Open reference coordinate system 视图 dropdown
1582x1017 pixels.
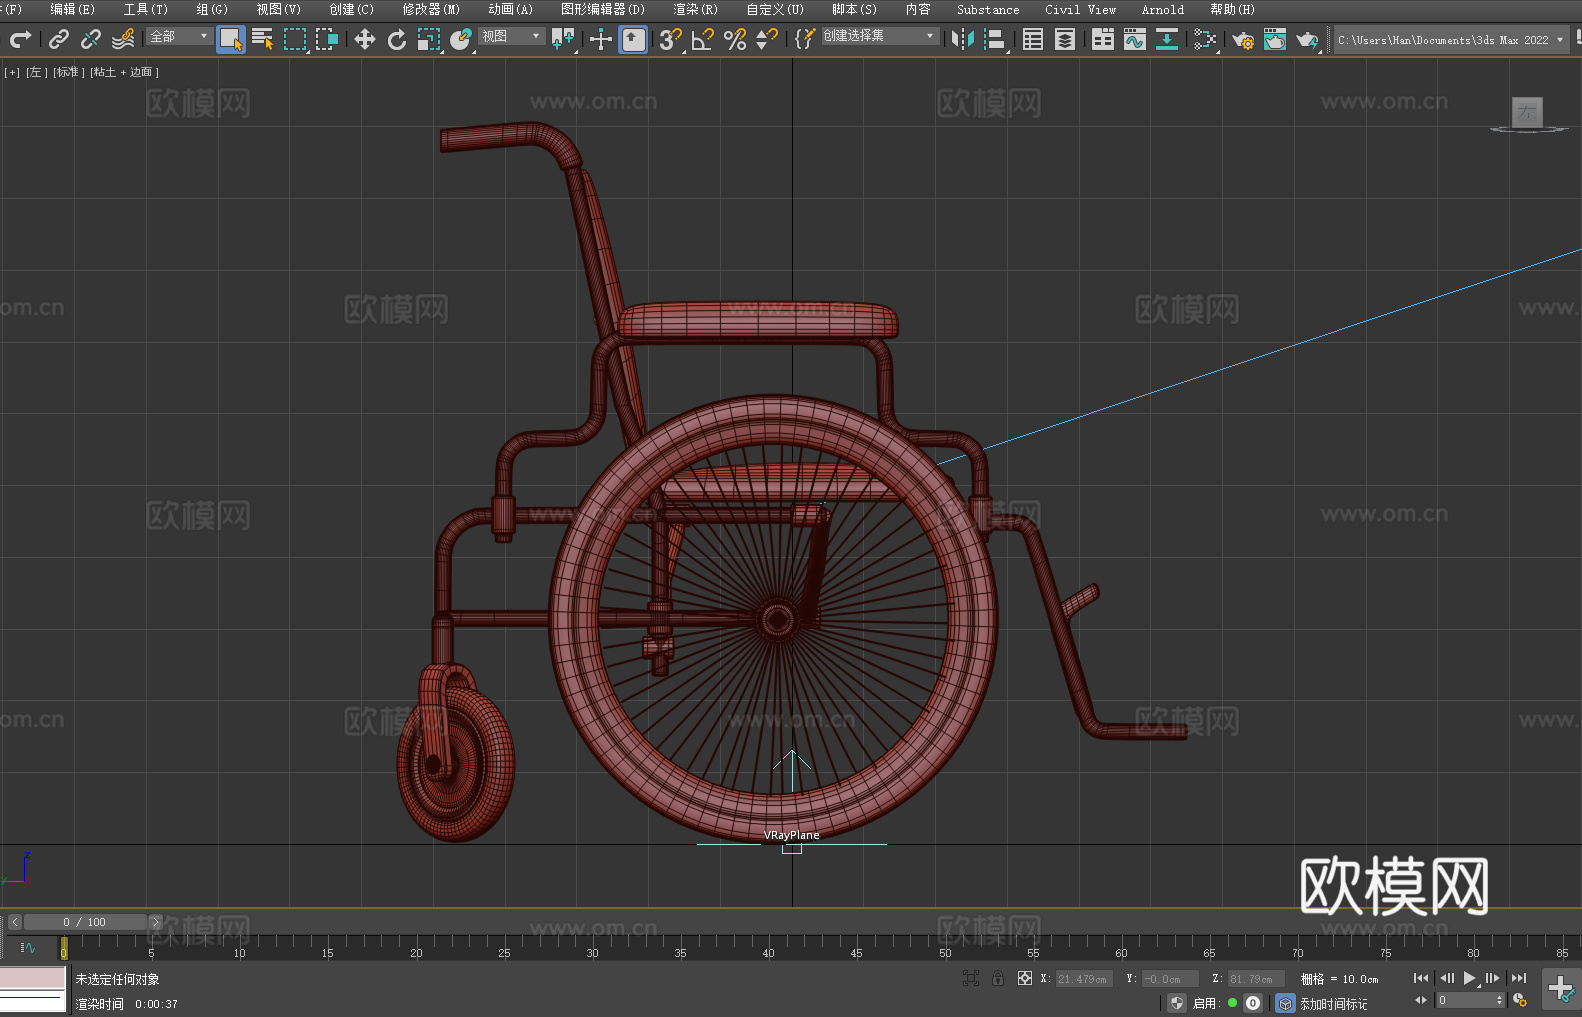point(512,36)
